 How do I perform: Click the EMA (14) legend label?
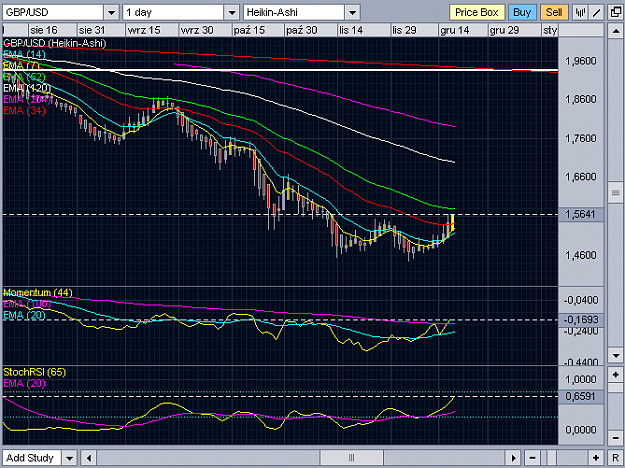coord(24,55)
